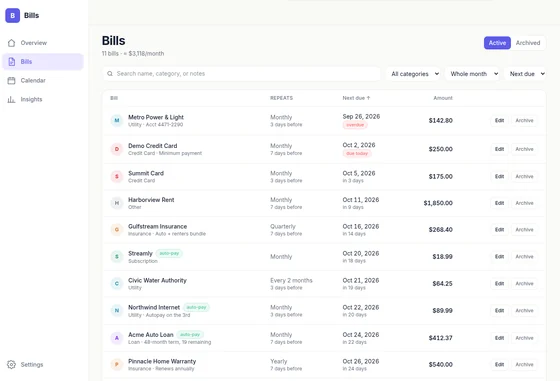Image resolution: width=560 pixels, height=381 pixels.
Task: Click the $412.37 amount
Action: click(440, 338)
